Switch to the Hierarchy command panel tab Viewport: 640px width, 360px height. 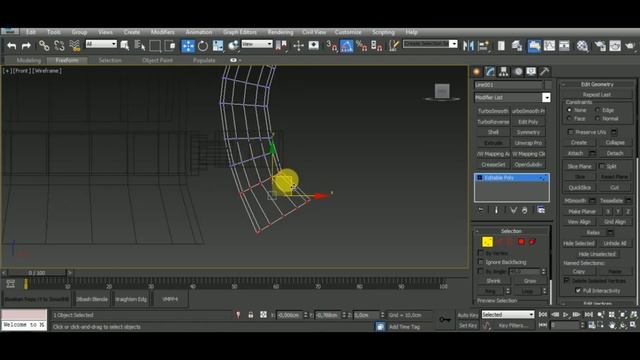pyautogui.click(x=504, y=72)
